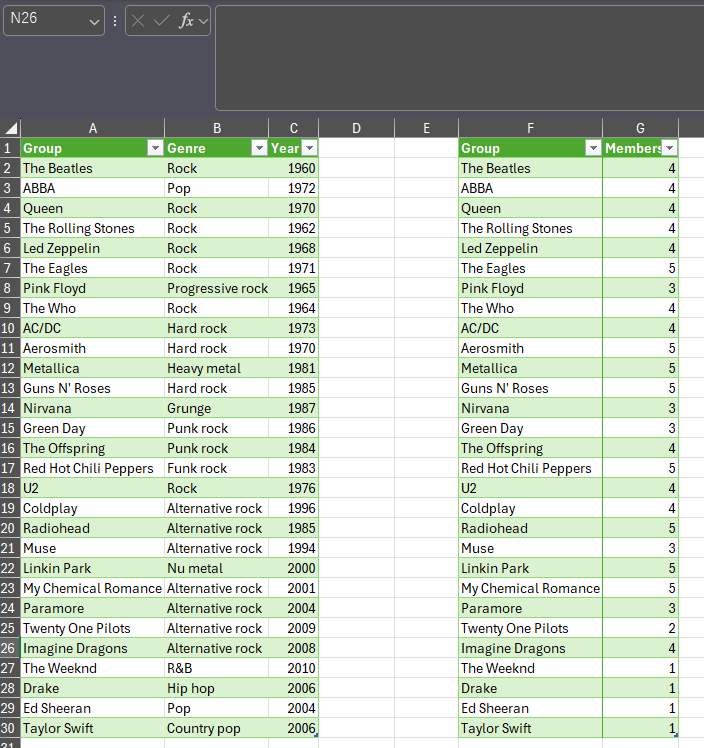Screen dimensions: 704x748
Task: Select row 12 header
Action: 10,368
